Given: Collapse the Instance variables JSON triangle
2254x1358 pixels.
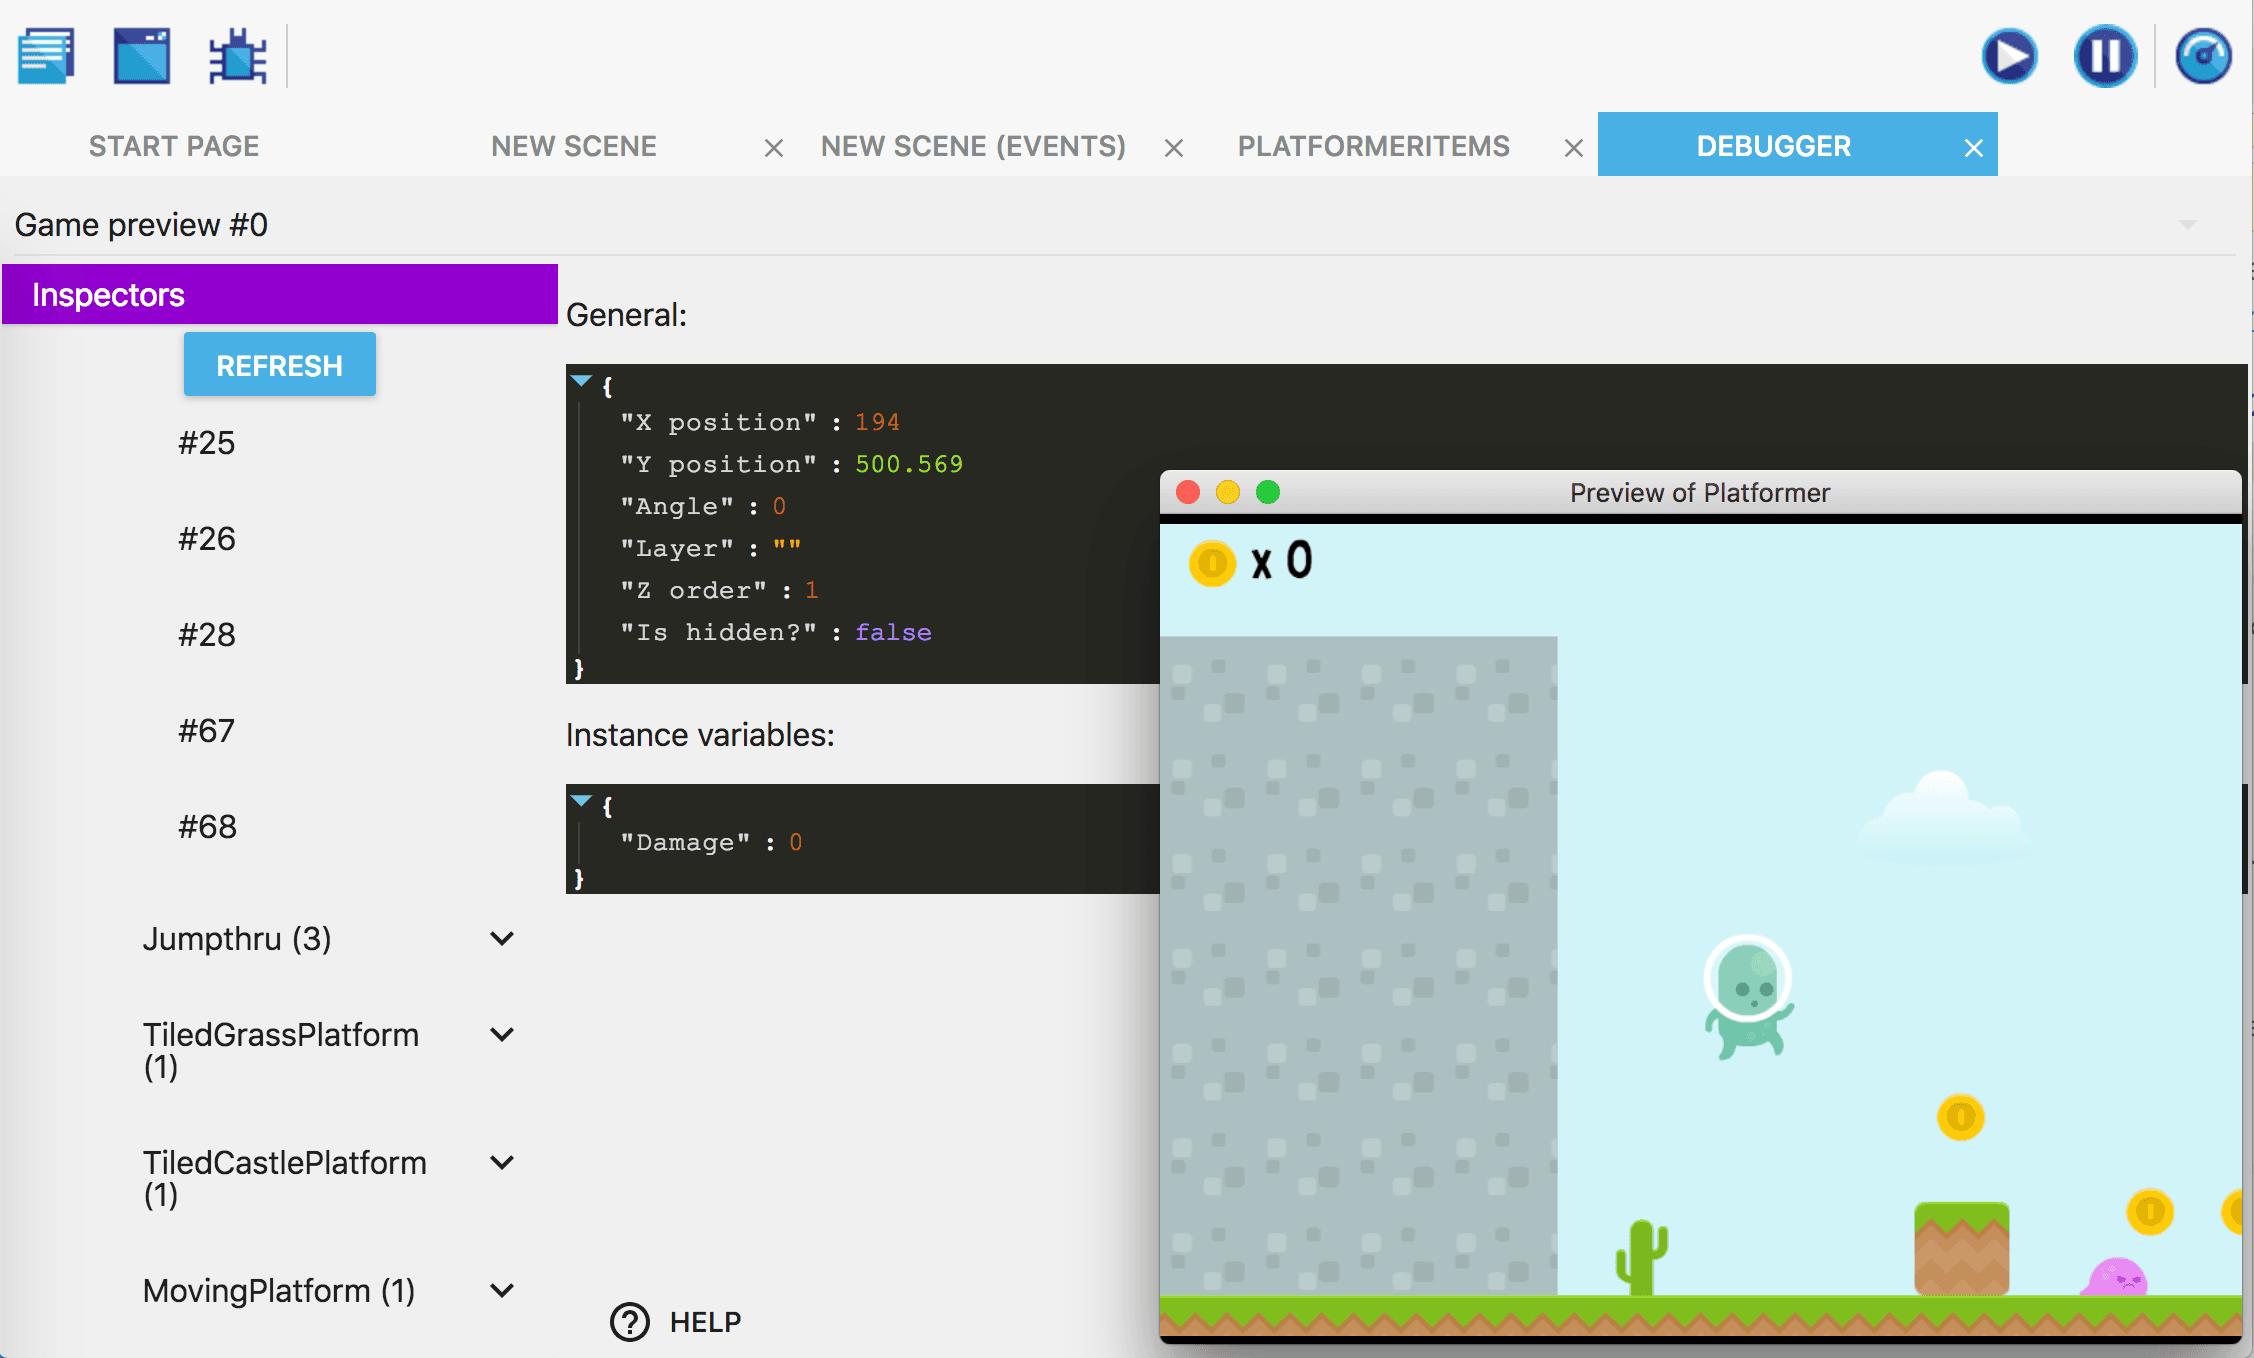Looking at the screenshot, I should point(581,801).
